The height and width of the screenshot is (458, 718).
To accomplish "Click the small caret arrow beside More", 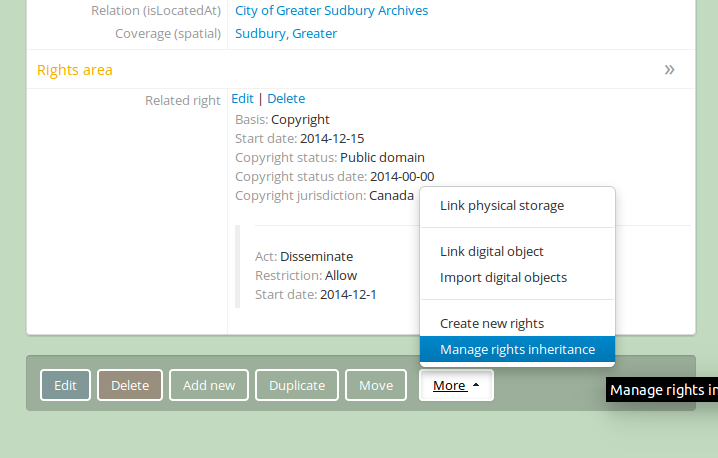I will [x=476, y=385].
